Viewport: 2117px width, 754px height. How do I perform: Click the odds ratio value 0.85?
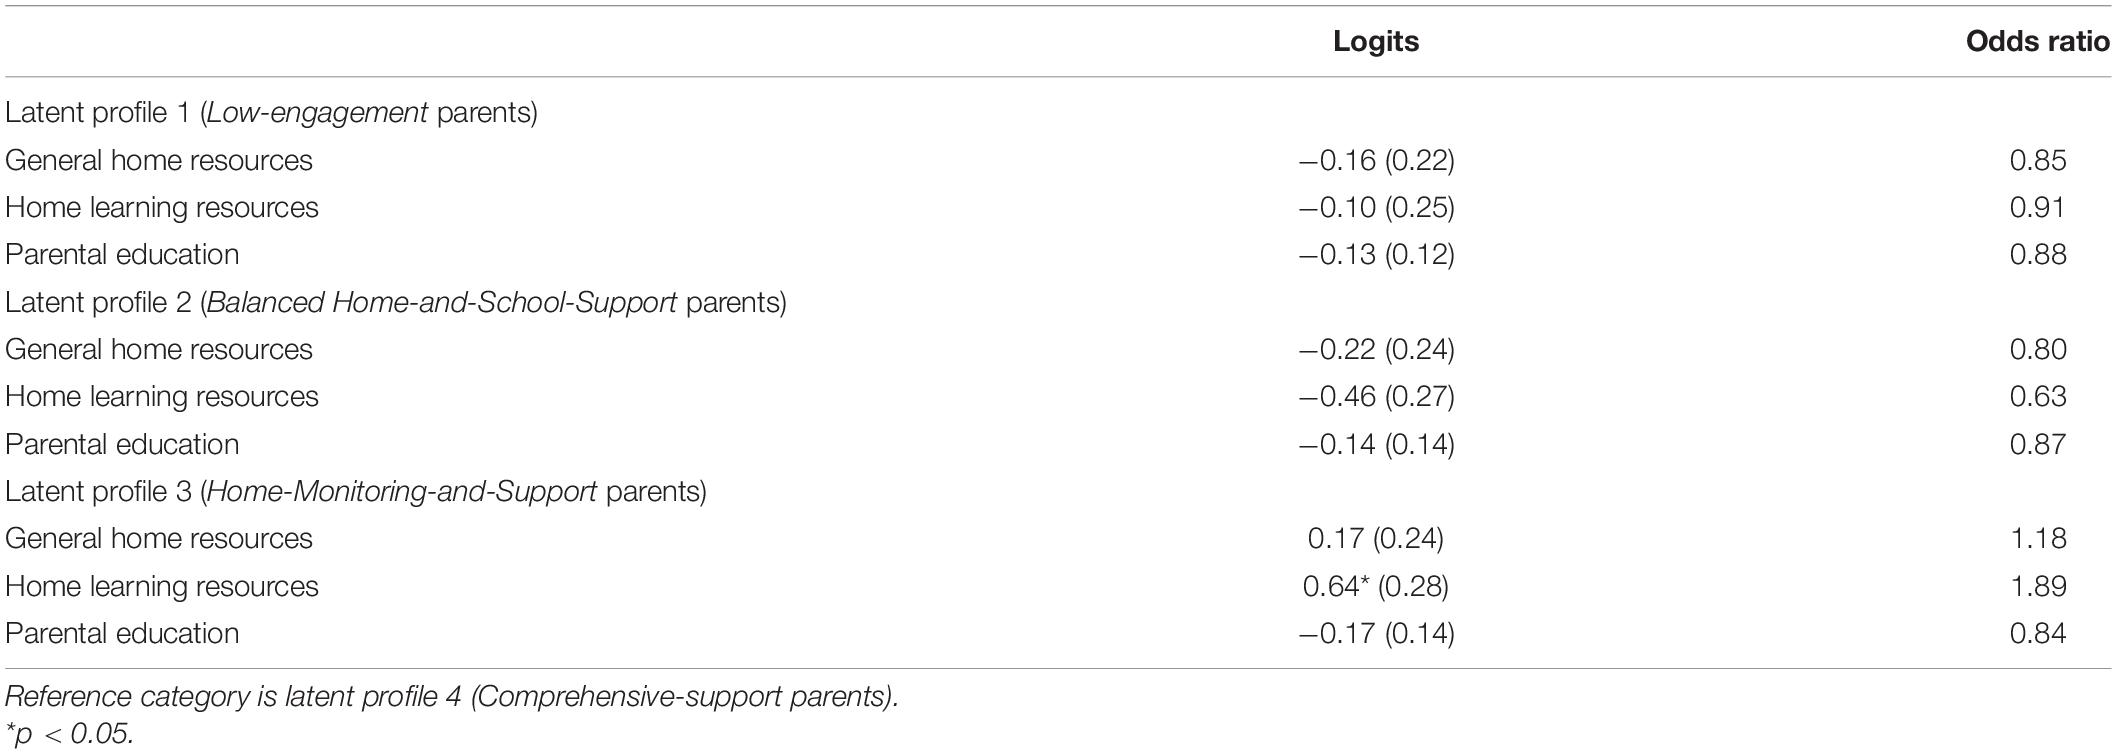point(2039,160)
